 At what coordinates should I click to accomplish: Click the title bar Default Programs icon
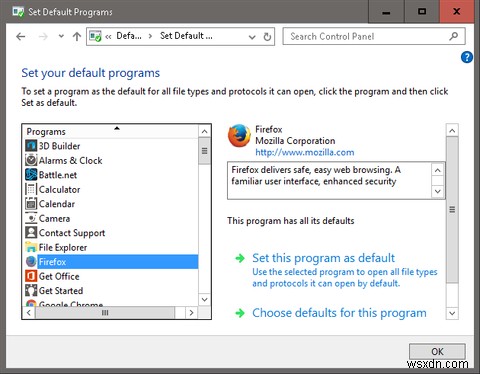click(18, 12)
